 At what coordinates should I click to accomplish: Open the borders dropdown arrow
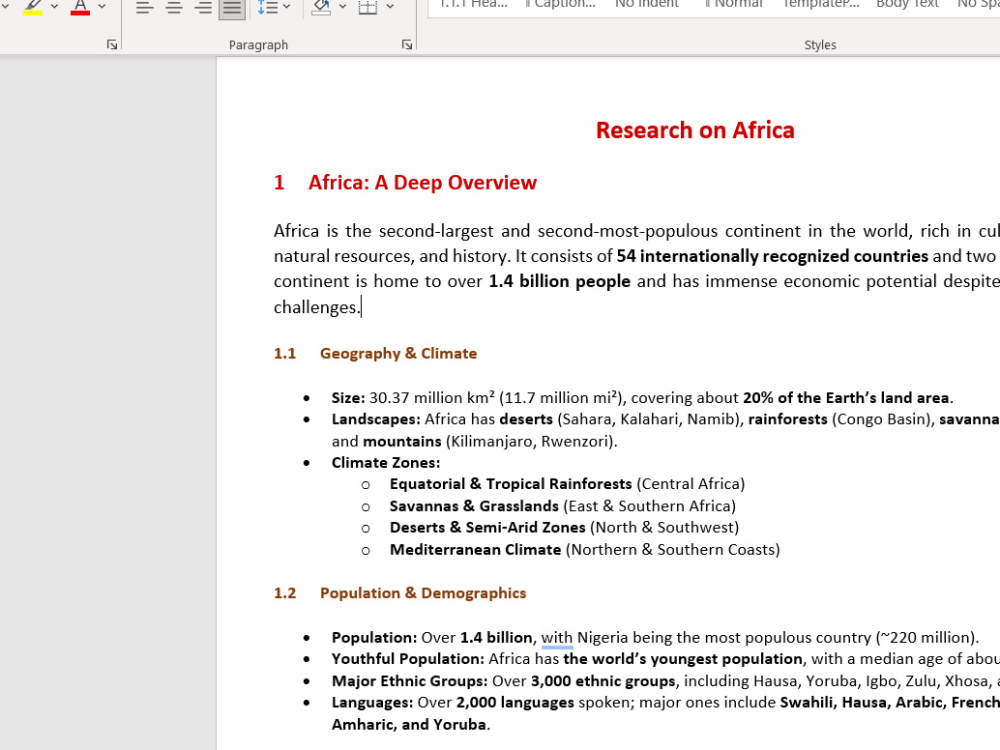pyautogui.click(x=390, y=6)
